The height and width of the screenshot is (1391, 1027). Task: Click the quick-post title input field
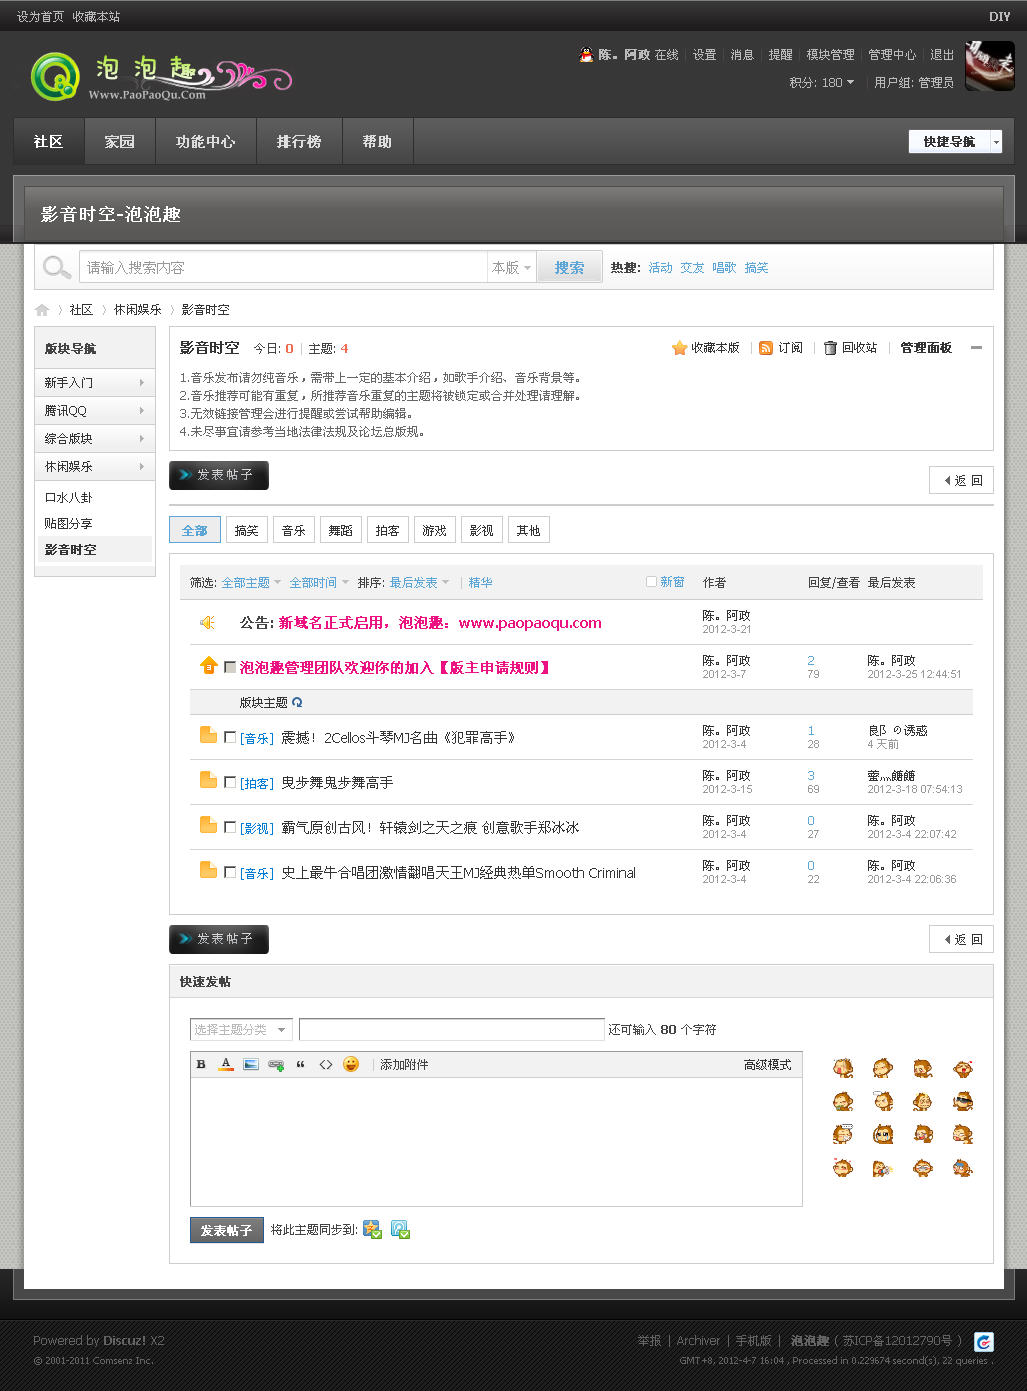click(x=452, y=1029)
